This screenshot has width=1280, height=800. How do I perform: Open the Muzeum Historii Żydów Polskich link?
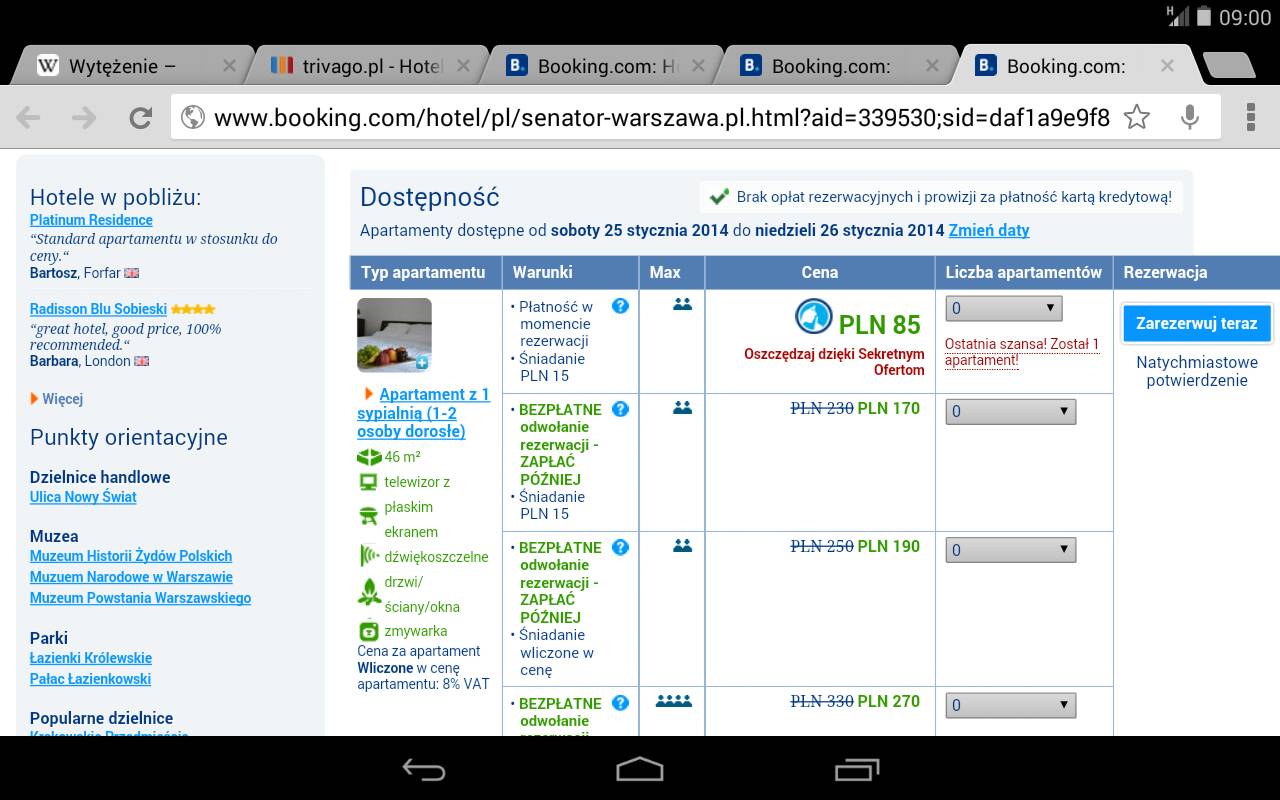click(x=131, y=556)
